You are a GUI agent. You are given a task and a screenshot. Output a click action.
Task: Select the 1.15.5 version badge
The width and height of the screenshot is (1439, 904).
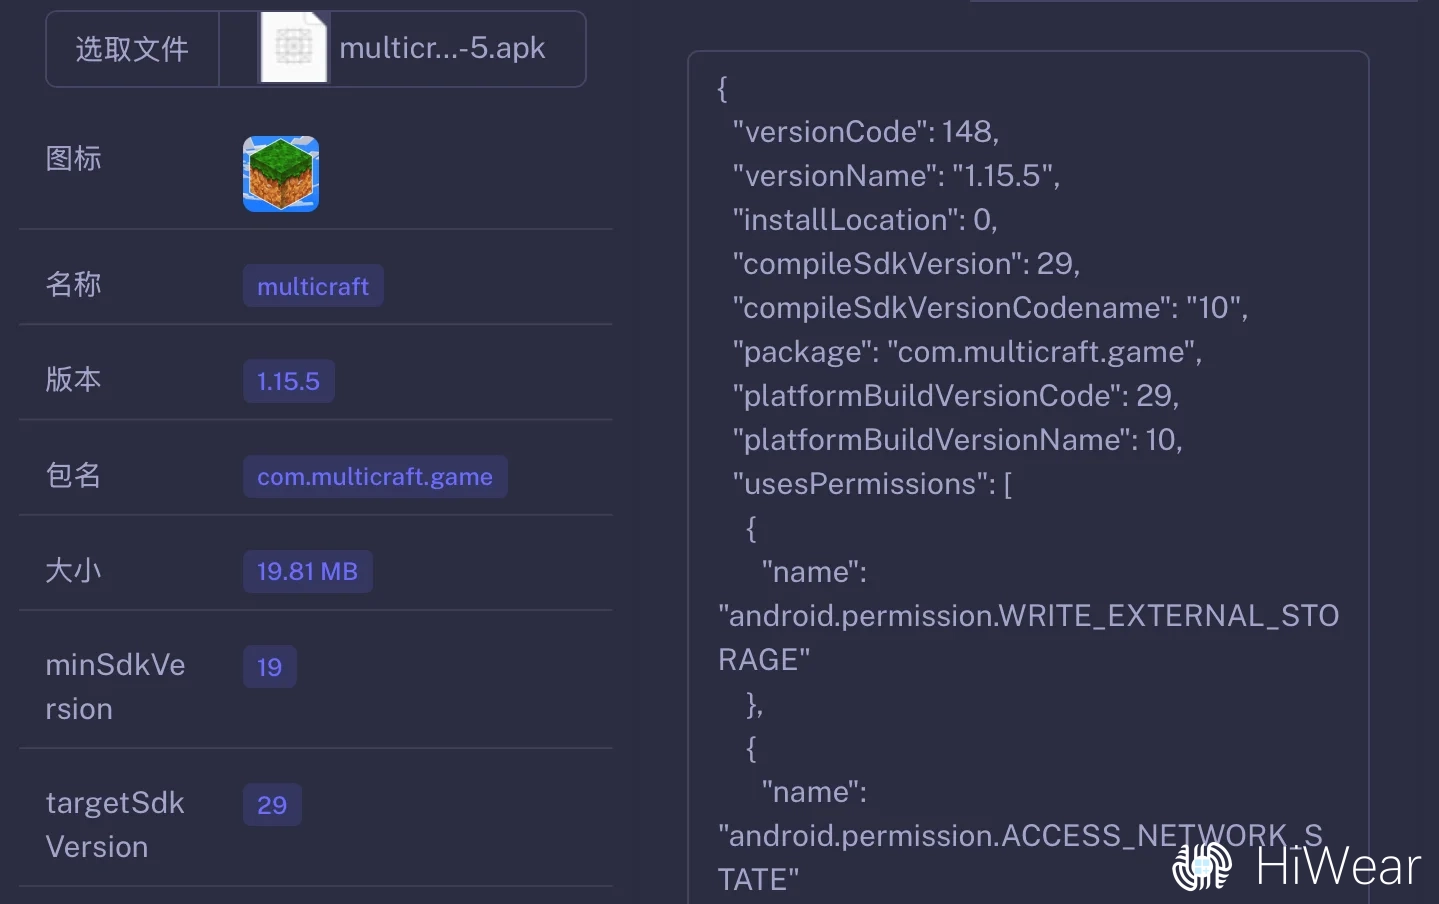(288, 381)
